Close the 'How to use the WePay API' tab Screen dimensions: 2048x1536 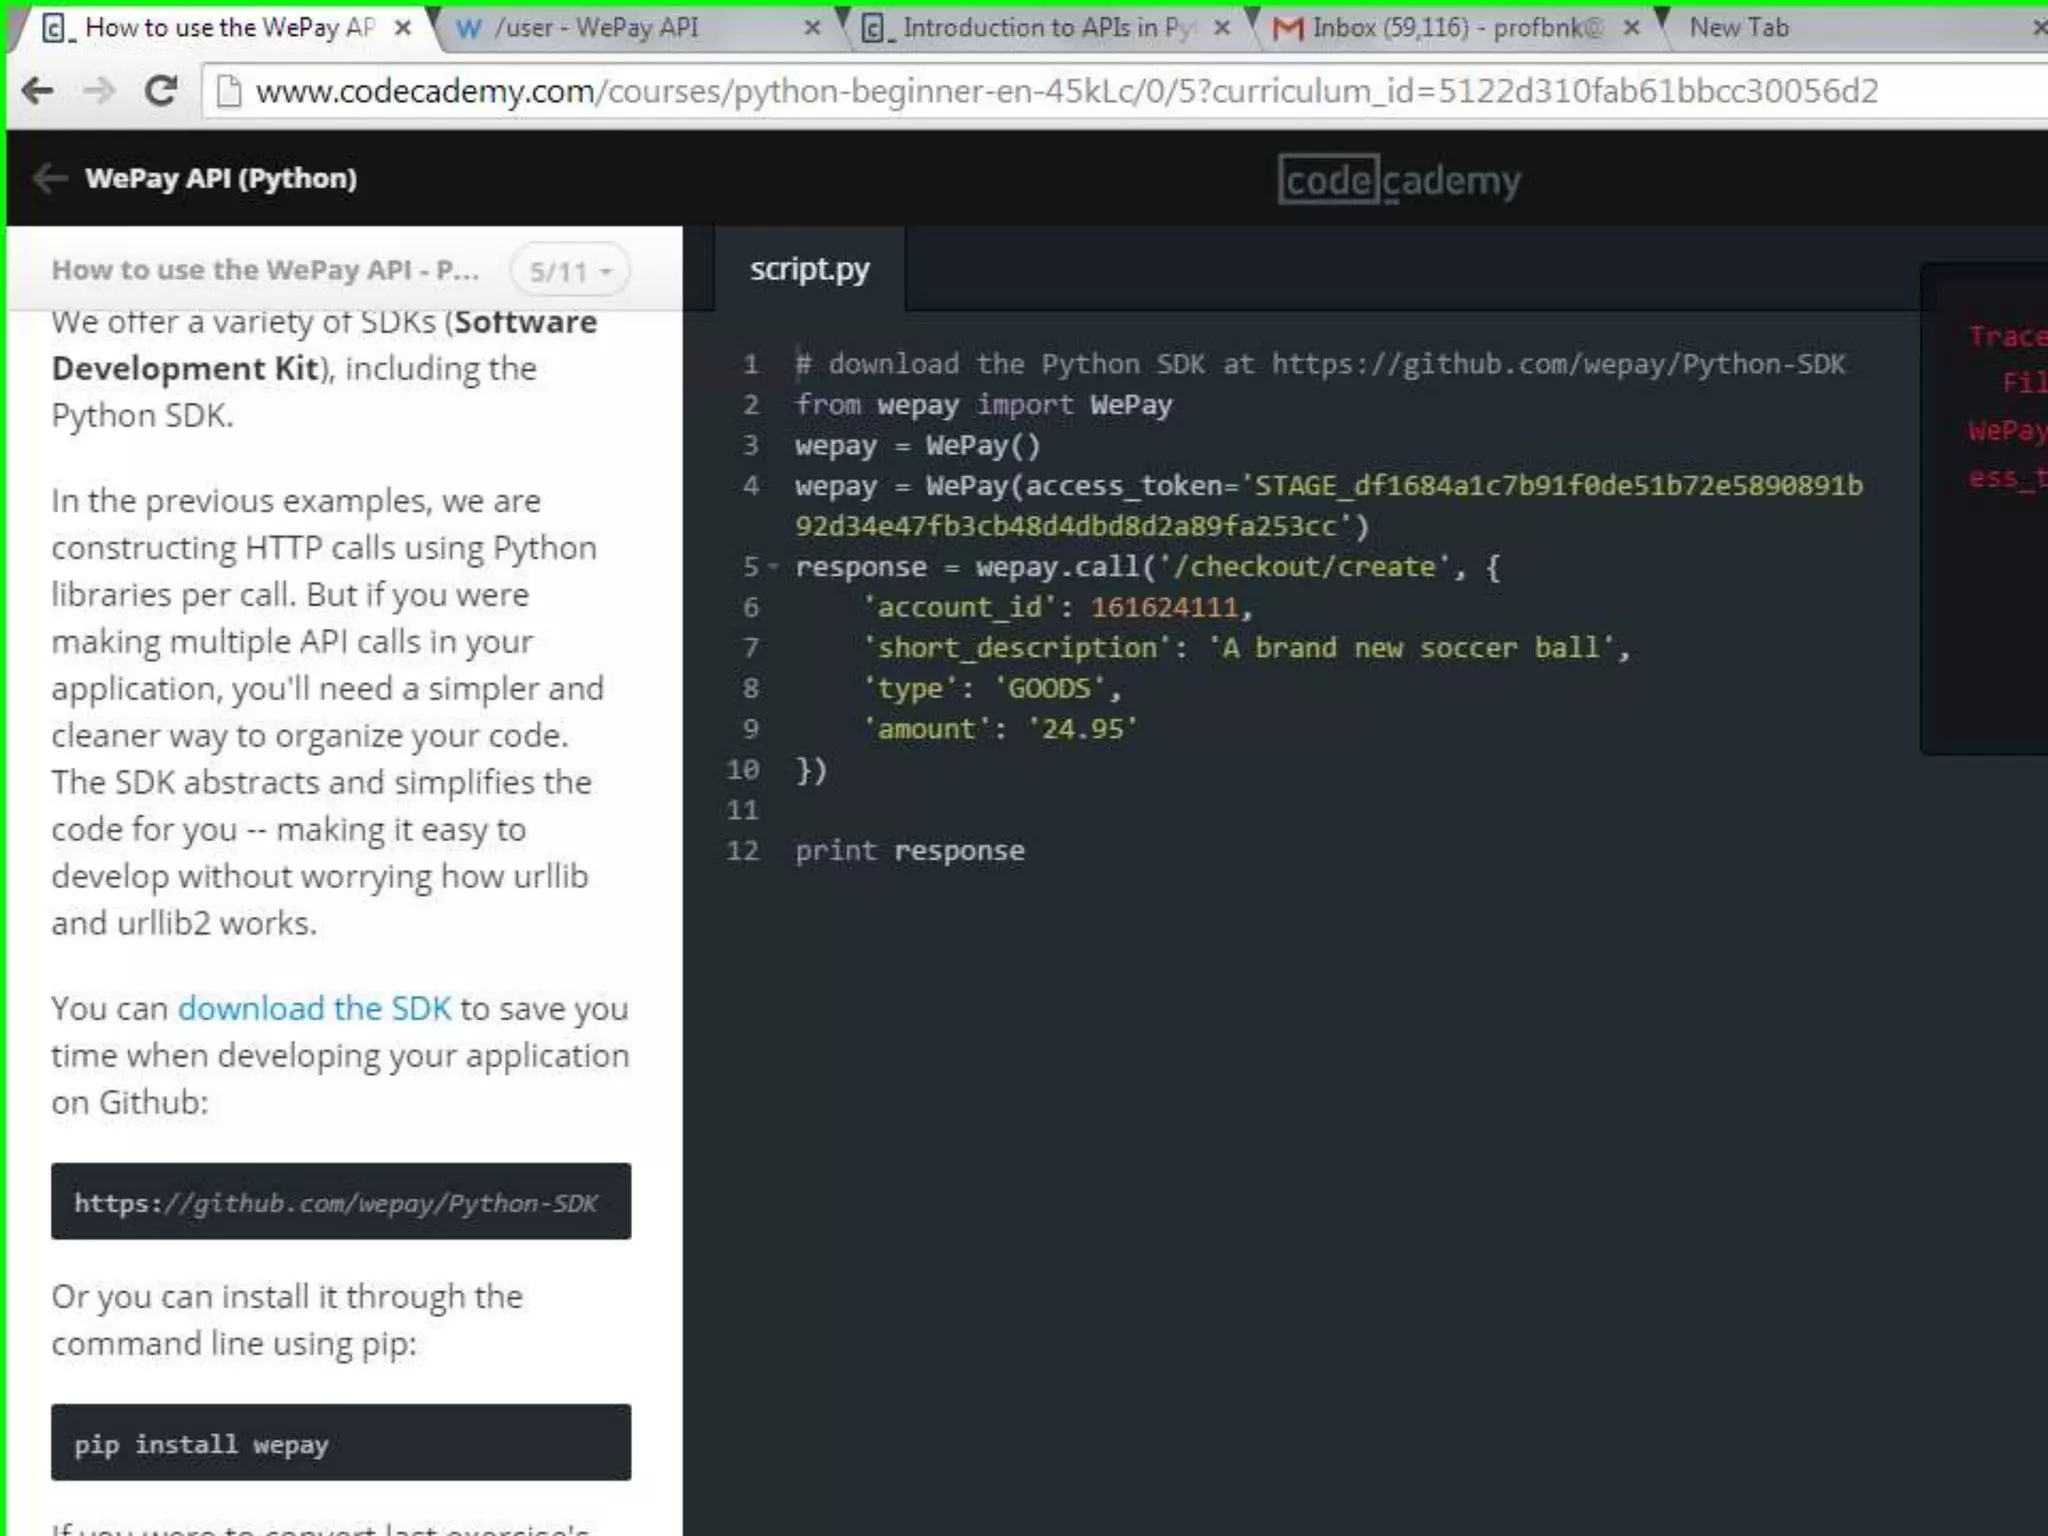pos(402,28)
